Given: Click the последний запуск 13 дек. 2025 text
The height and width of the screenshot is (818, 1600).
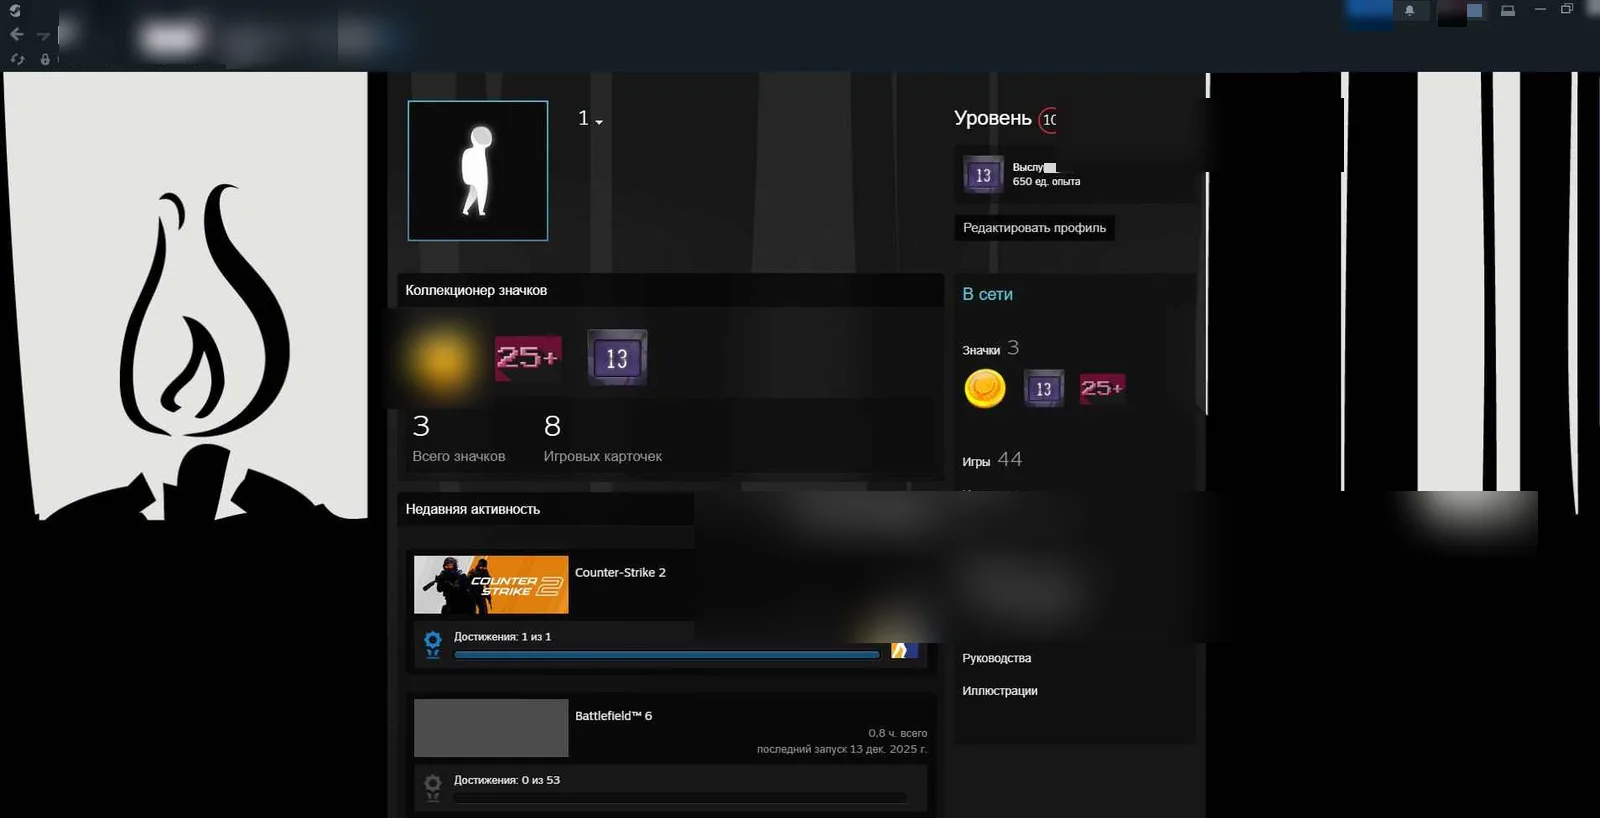Looking at the screenshot, I should [x=842, y=749].
